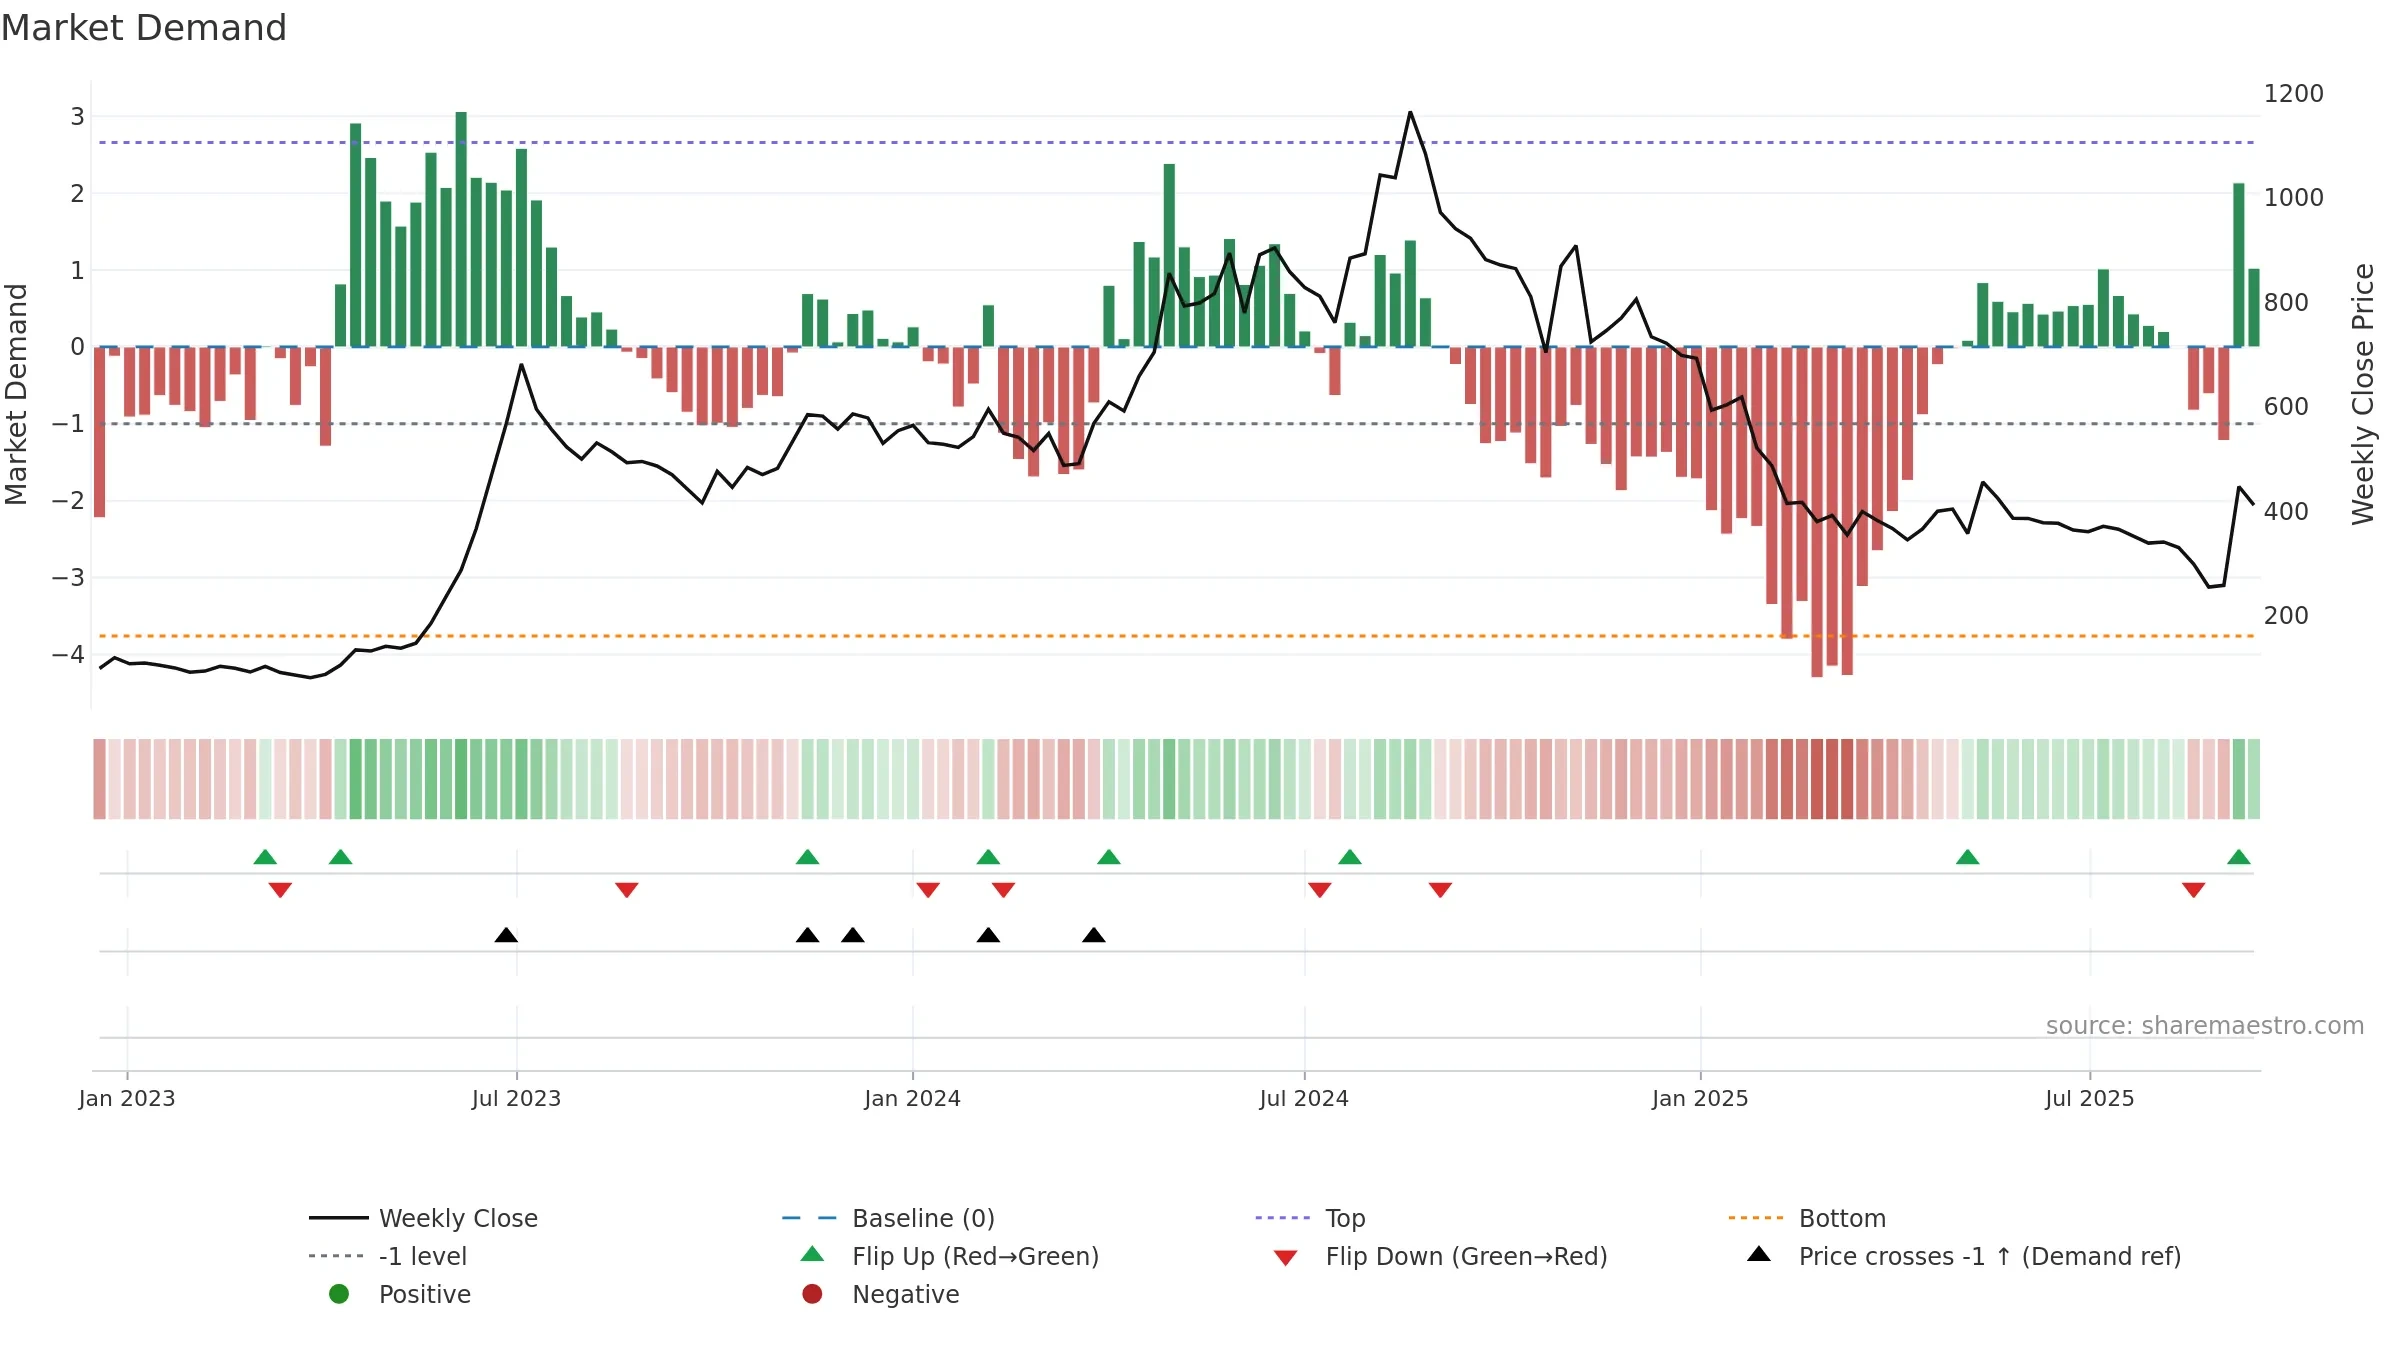Click the rightmost red flip-down marker after Jul 2025

(2194, 890)
